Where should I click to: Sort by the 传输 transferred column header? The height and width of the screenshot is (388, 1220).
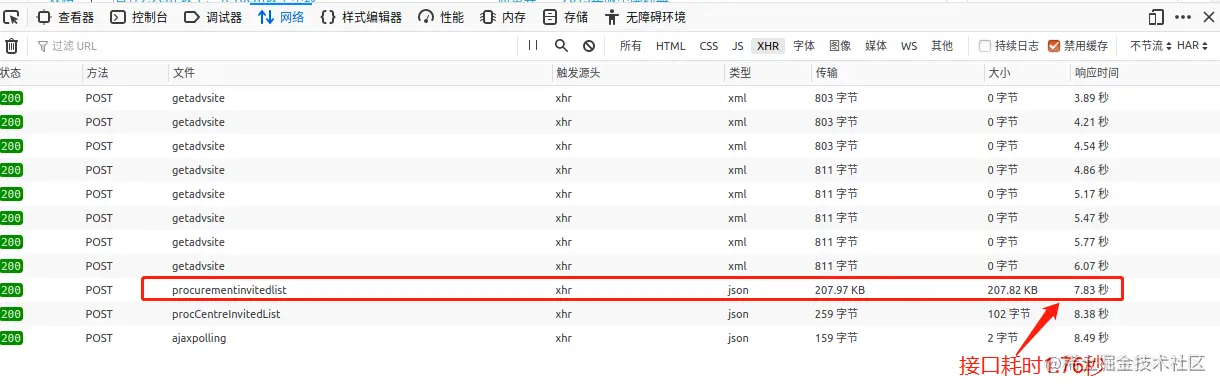pyautogui.click(x=897, y=73)
